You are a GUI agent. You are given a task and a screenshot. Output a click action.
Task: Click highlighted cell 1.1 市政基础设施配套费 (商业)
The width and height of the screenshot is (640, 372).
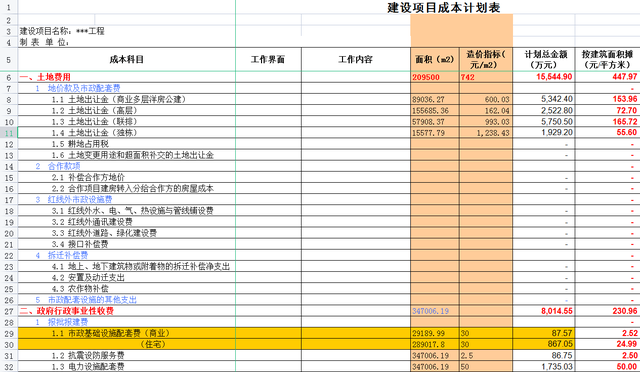[x=127, y=333]
